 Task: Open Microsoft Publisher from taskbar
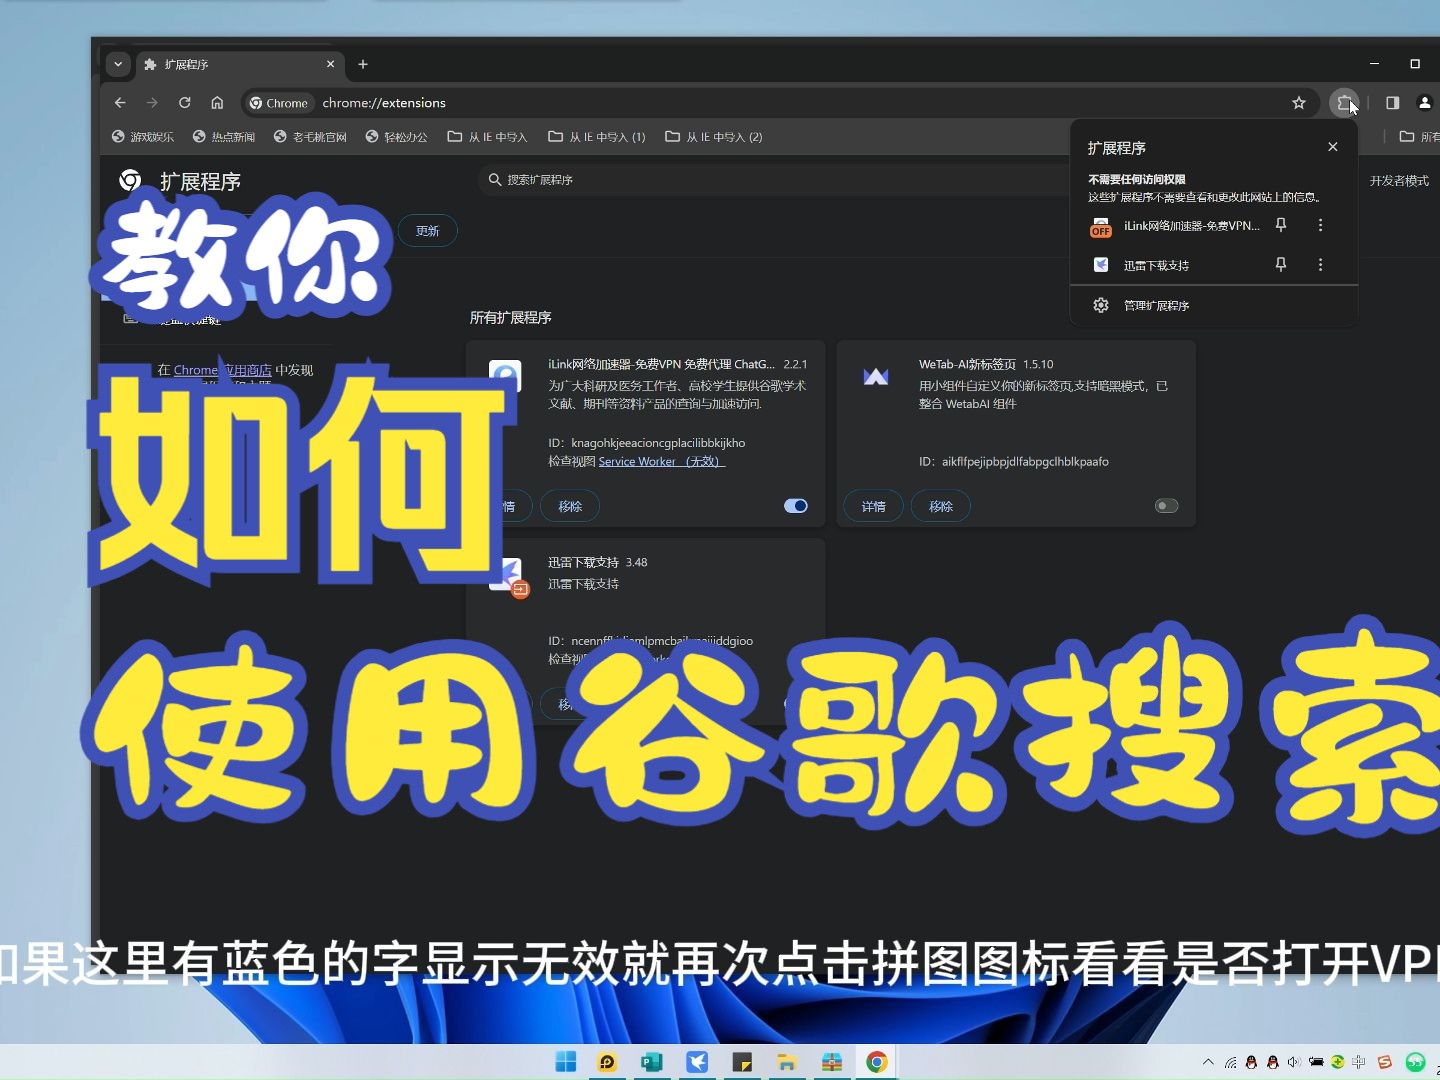pos(652,1062)
